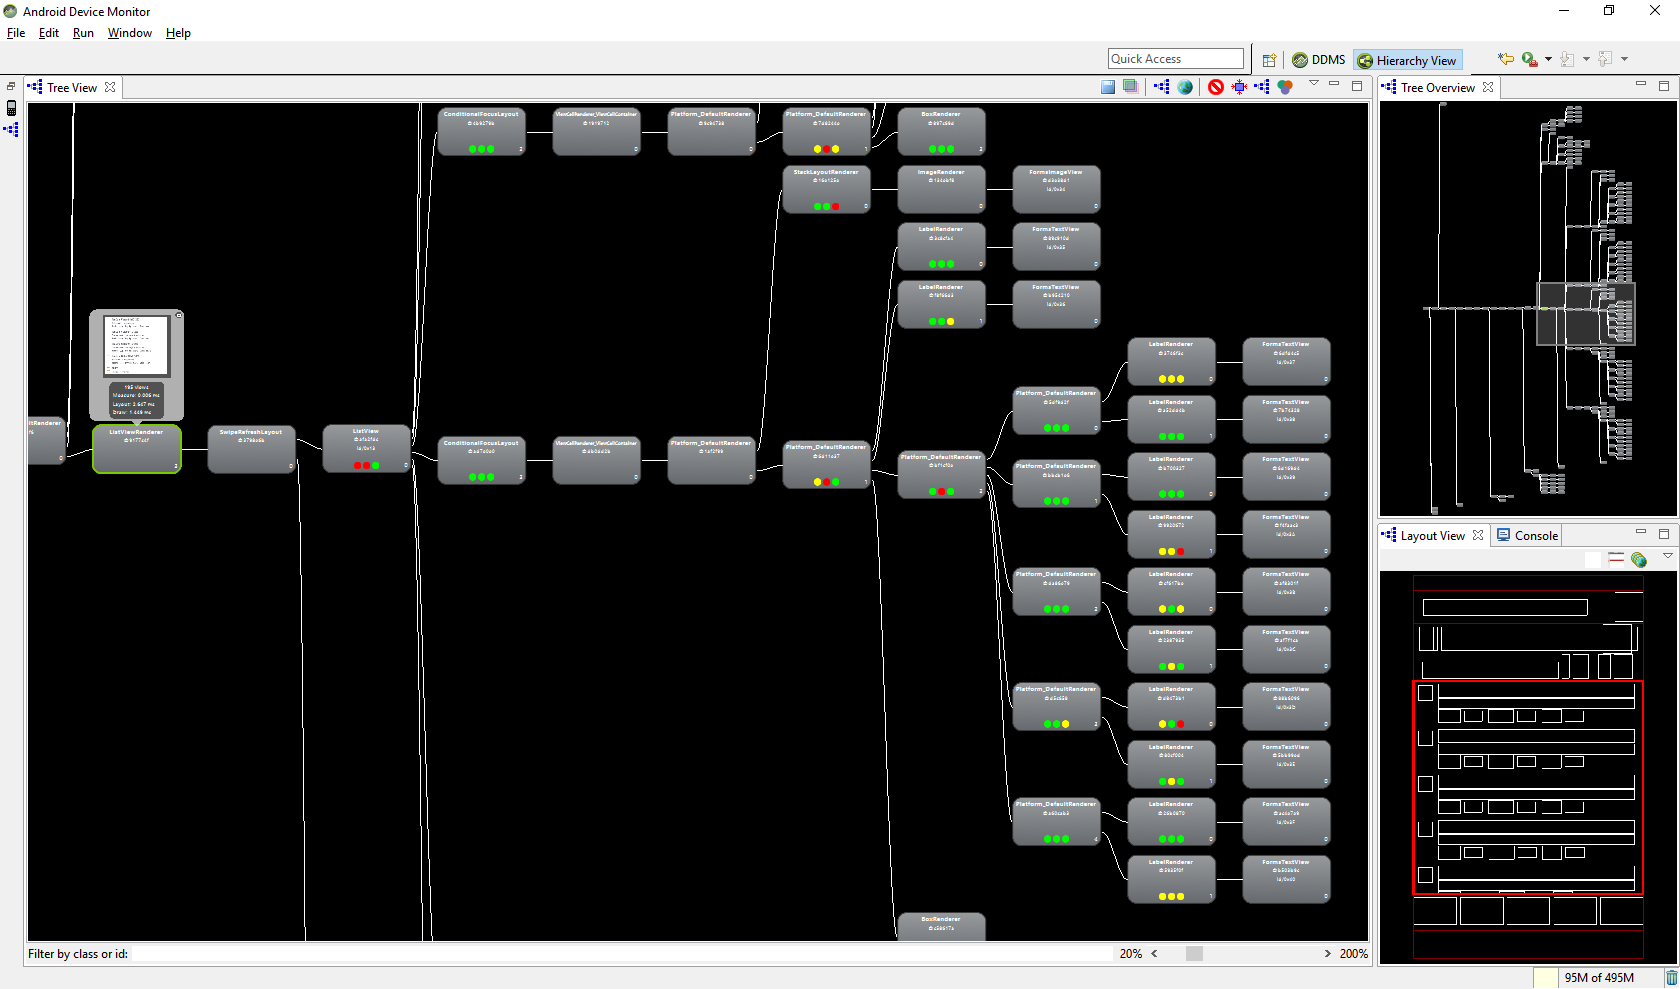
Task: Click the red-outlined list area in Layout View
Action: pos(1528,787)
